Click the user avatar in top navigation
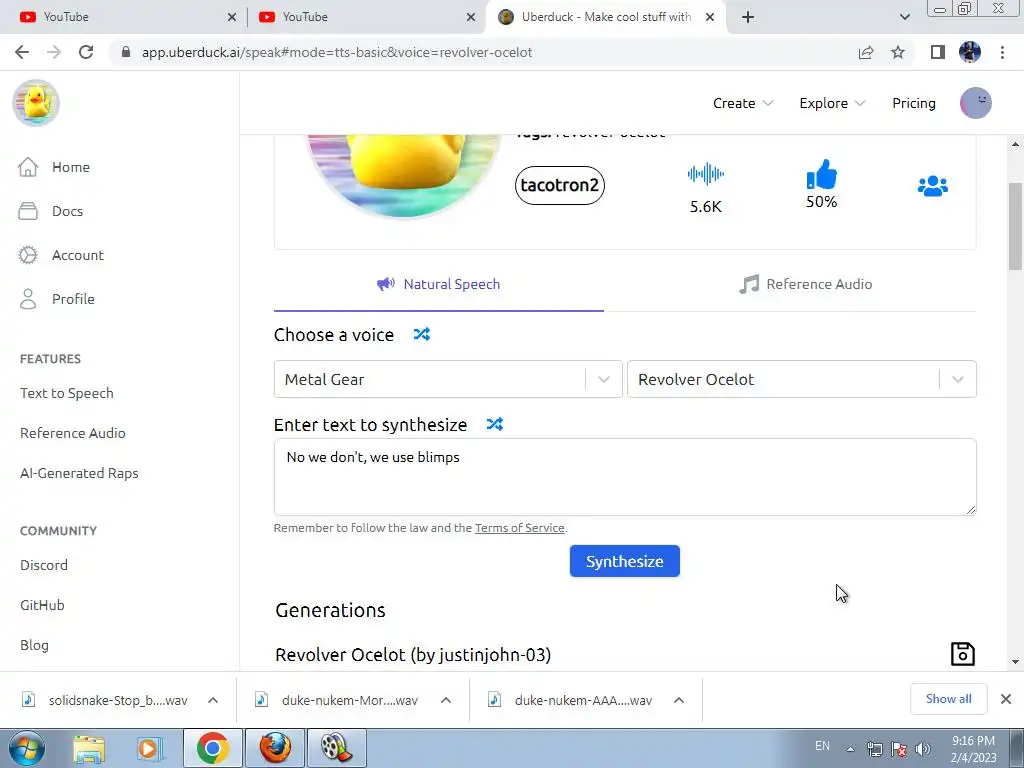The image size is (1024, 768). click(976, 103)
